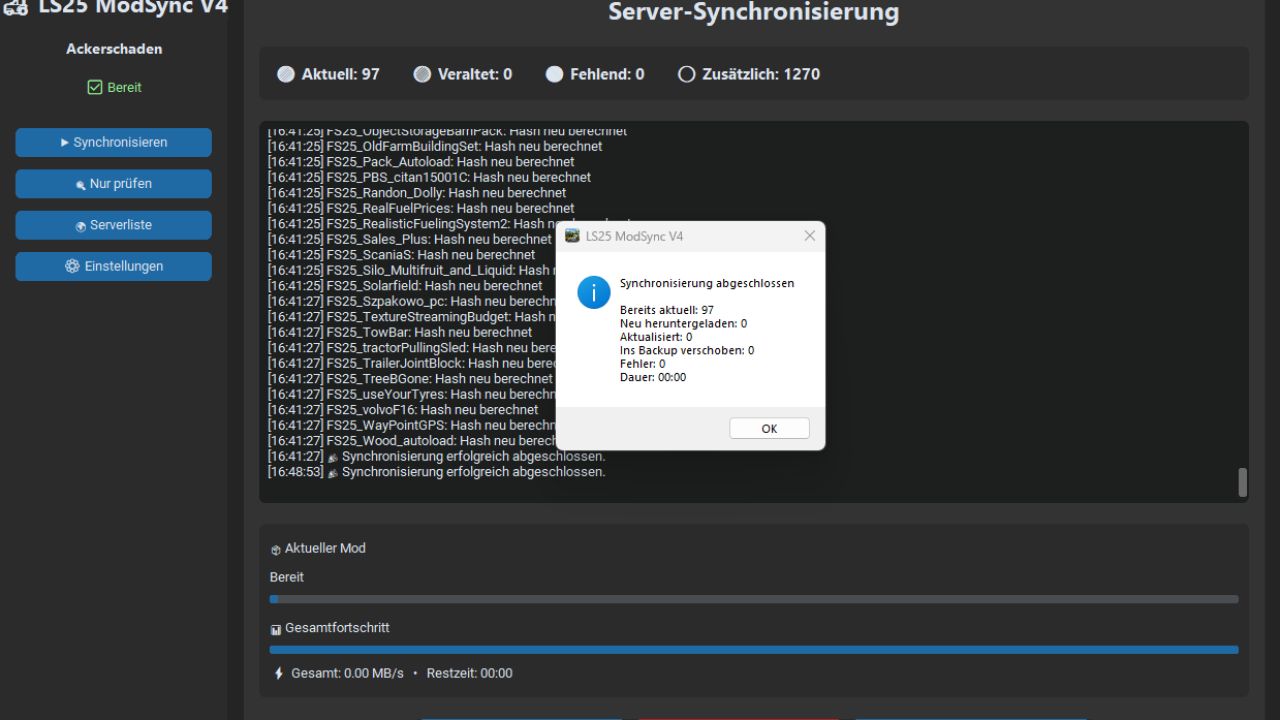This screenshot has width=1280, height=720.
Task: Click the Aktueller Mod package icon
Action: click(276, 549)
